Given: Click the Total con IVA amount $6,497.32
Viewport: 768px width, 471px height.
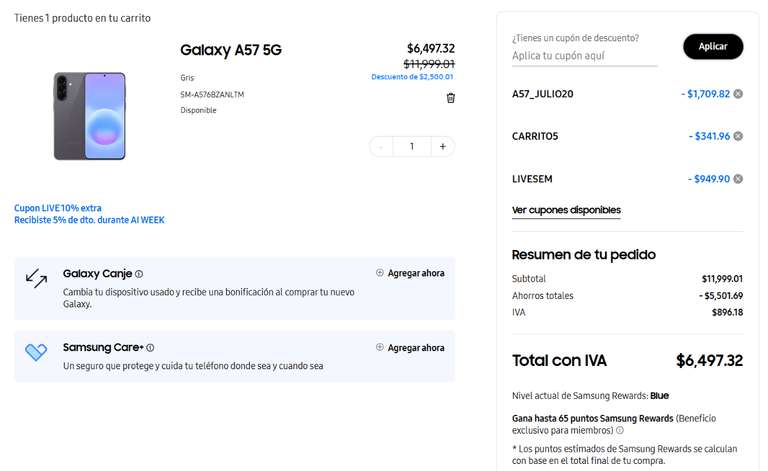Looking at the screenshot, I should [709, 361].
